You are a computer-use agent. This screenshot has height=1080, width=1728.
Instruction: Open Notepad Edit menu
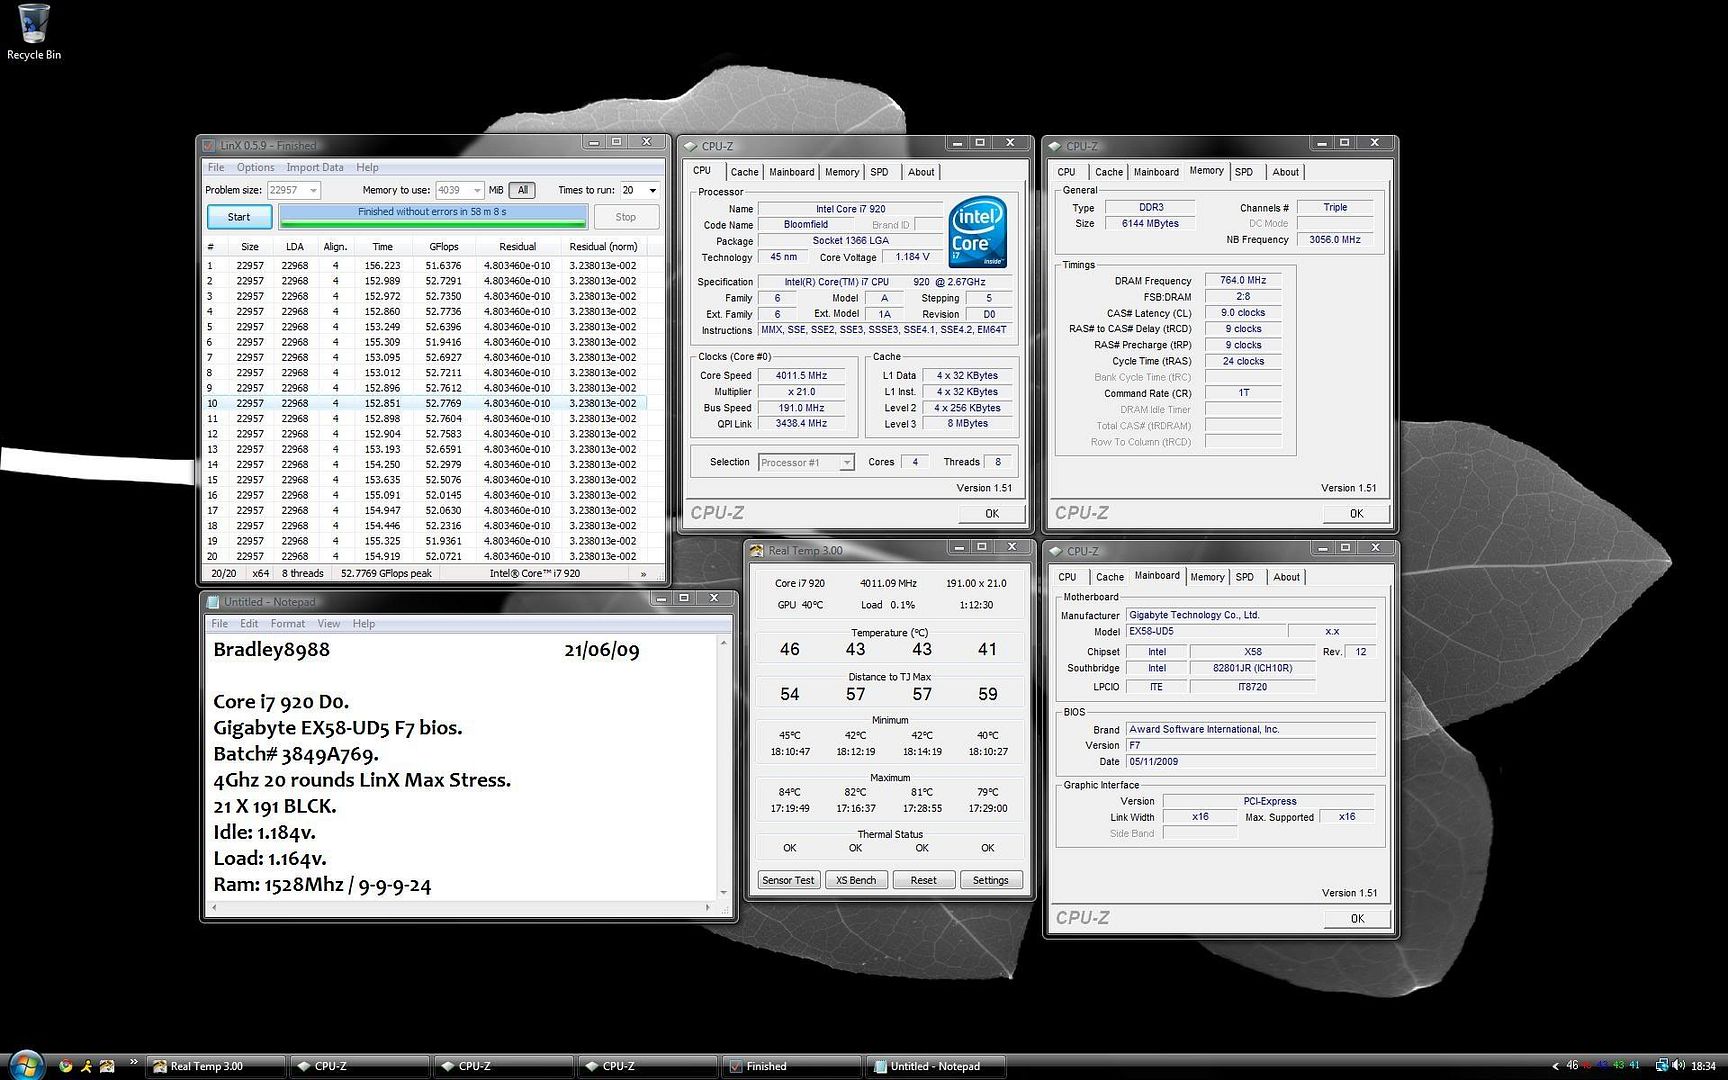(249, 623)
